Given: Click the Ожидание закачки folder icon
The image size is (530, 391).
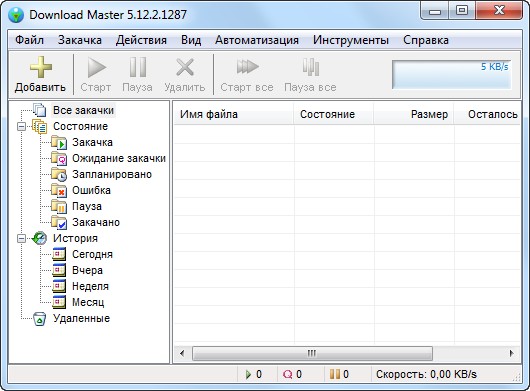Looking at the screenshot, I should pyautogui.click(x=59, y=158).
